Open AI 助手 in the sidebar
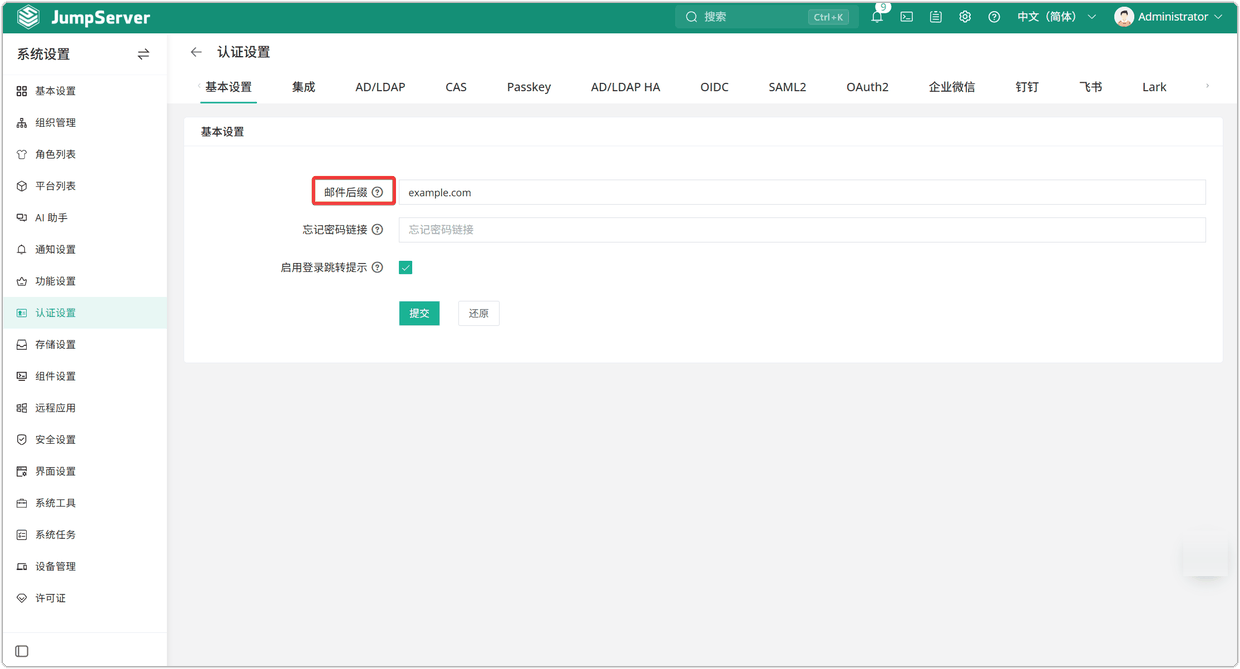1240x669 pixels. tap(84, 218)
